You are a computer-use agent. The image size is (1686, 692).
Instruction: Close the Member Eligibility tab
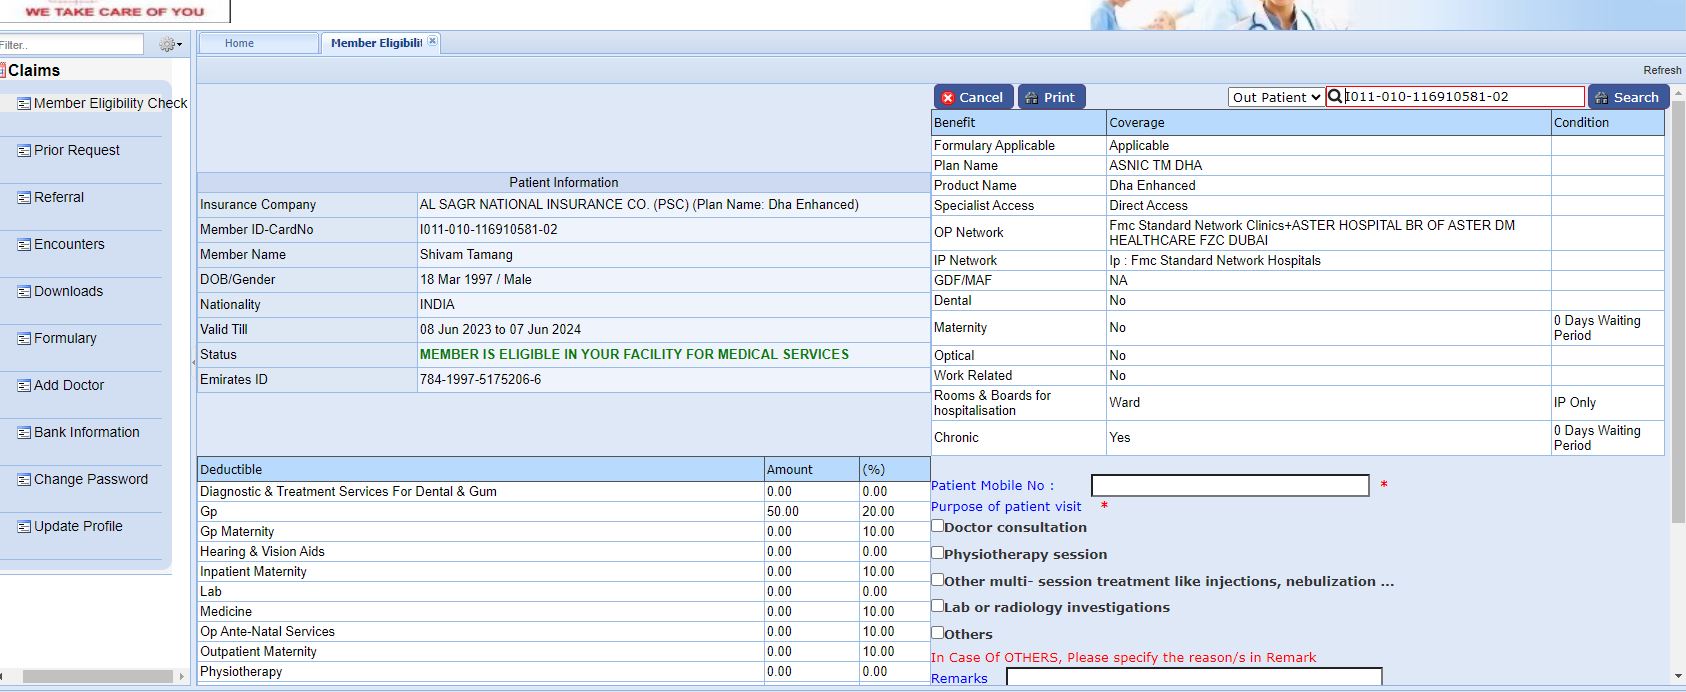(432, 41)
